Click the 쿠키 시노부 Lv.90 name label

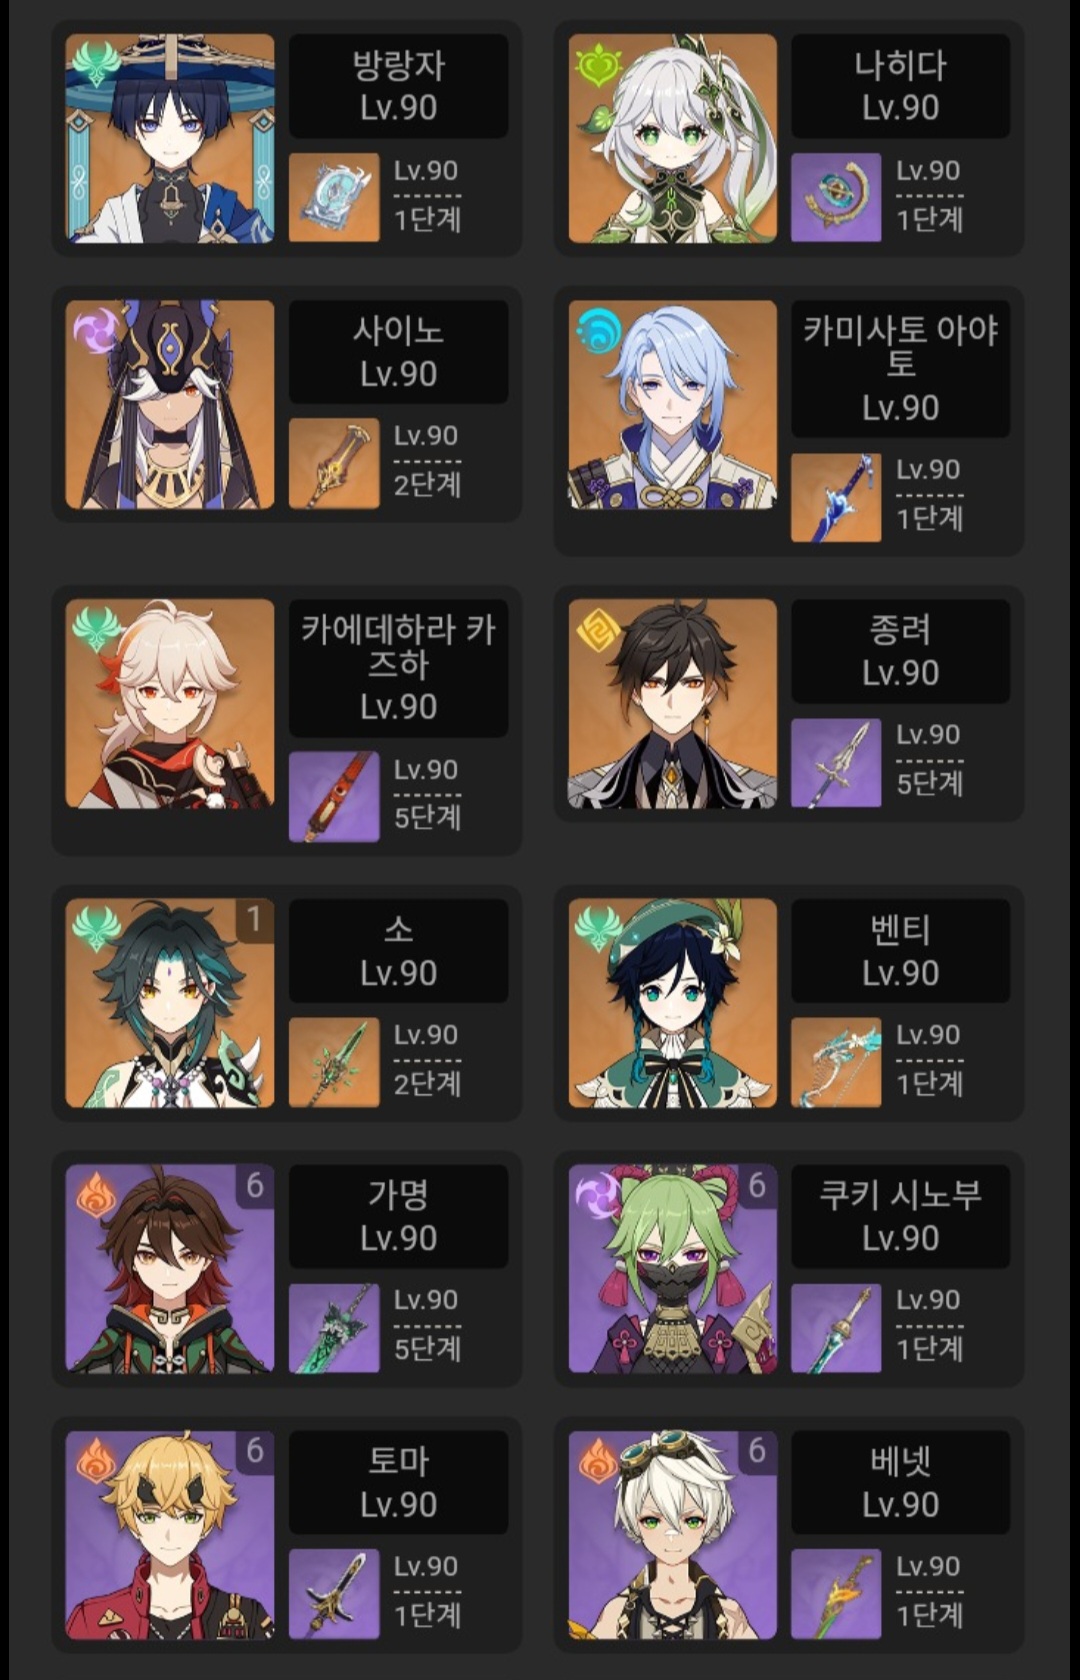point(900,1216)
